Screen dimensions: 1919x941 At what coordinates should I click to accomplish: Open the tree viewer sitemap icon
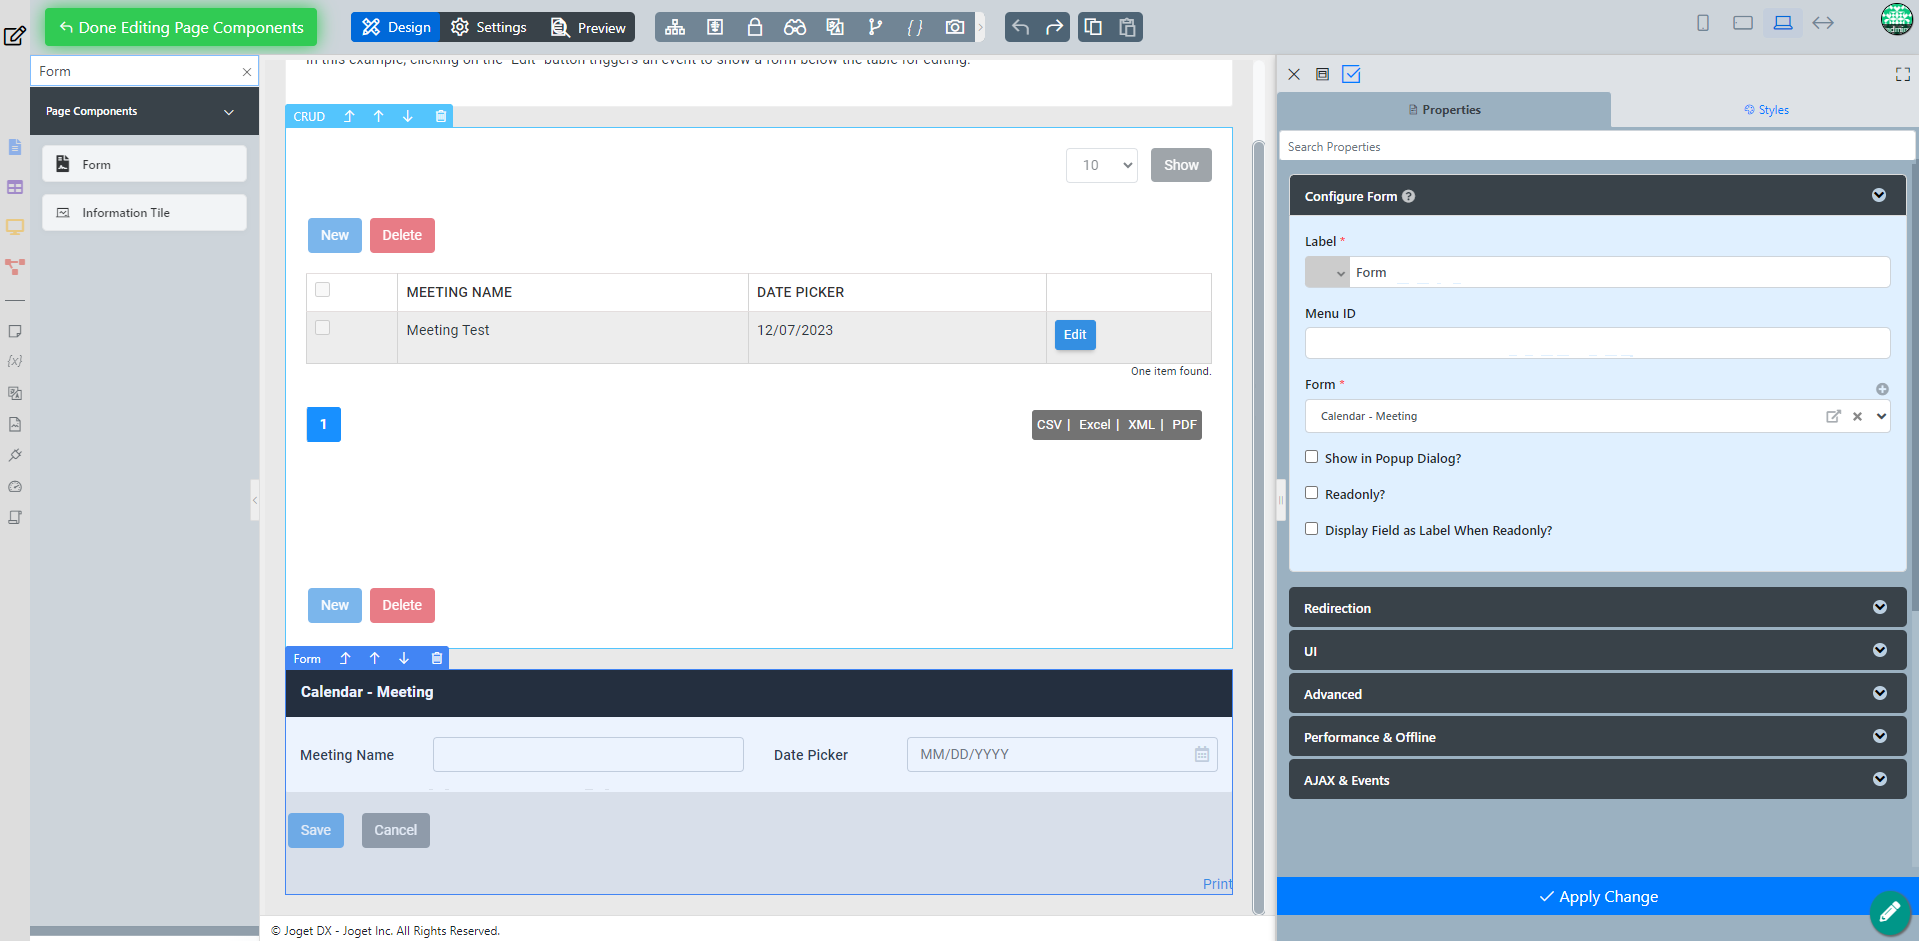tap(675, 27)
